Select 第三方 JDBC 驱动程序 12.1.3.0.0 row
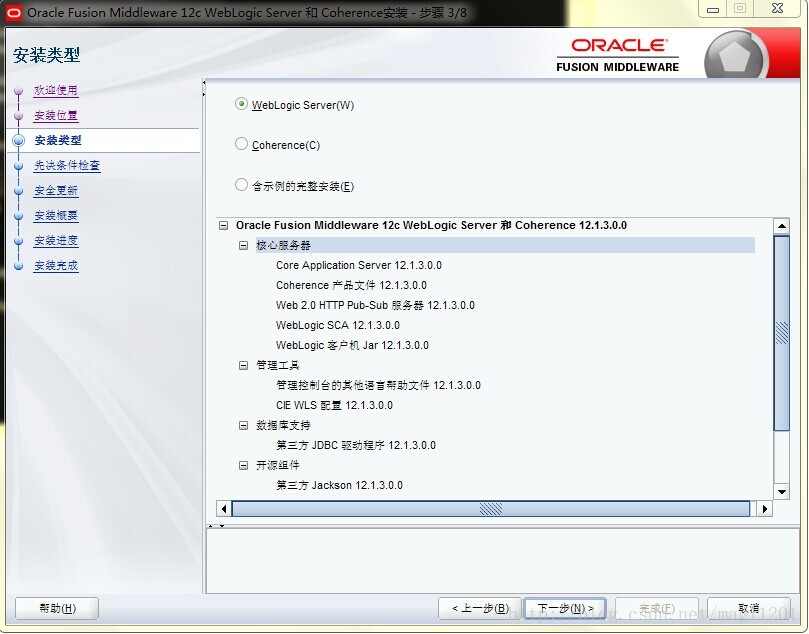This screenshot has height=634, width=809. [x=355, y=445]
